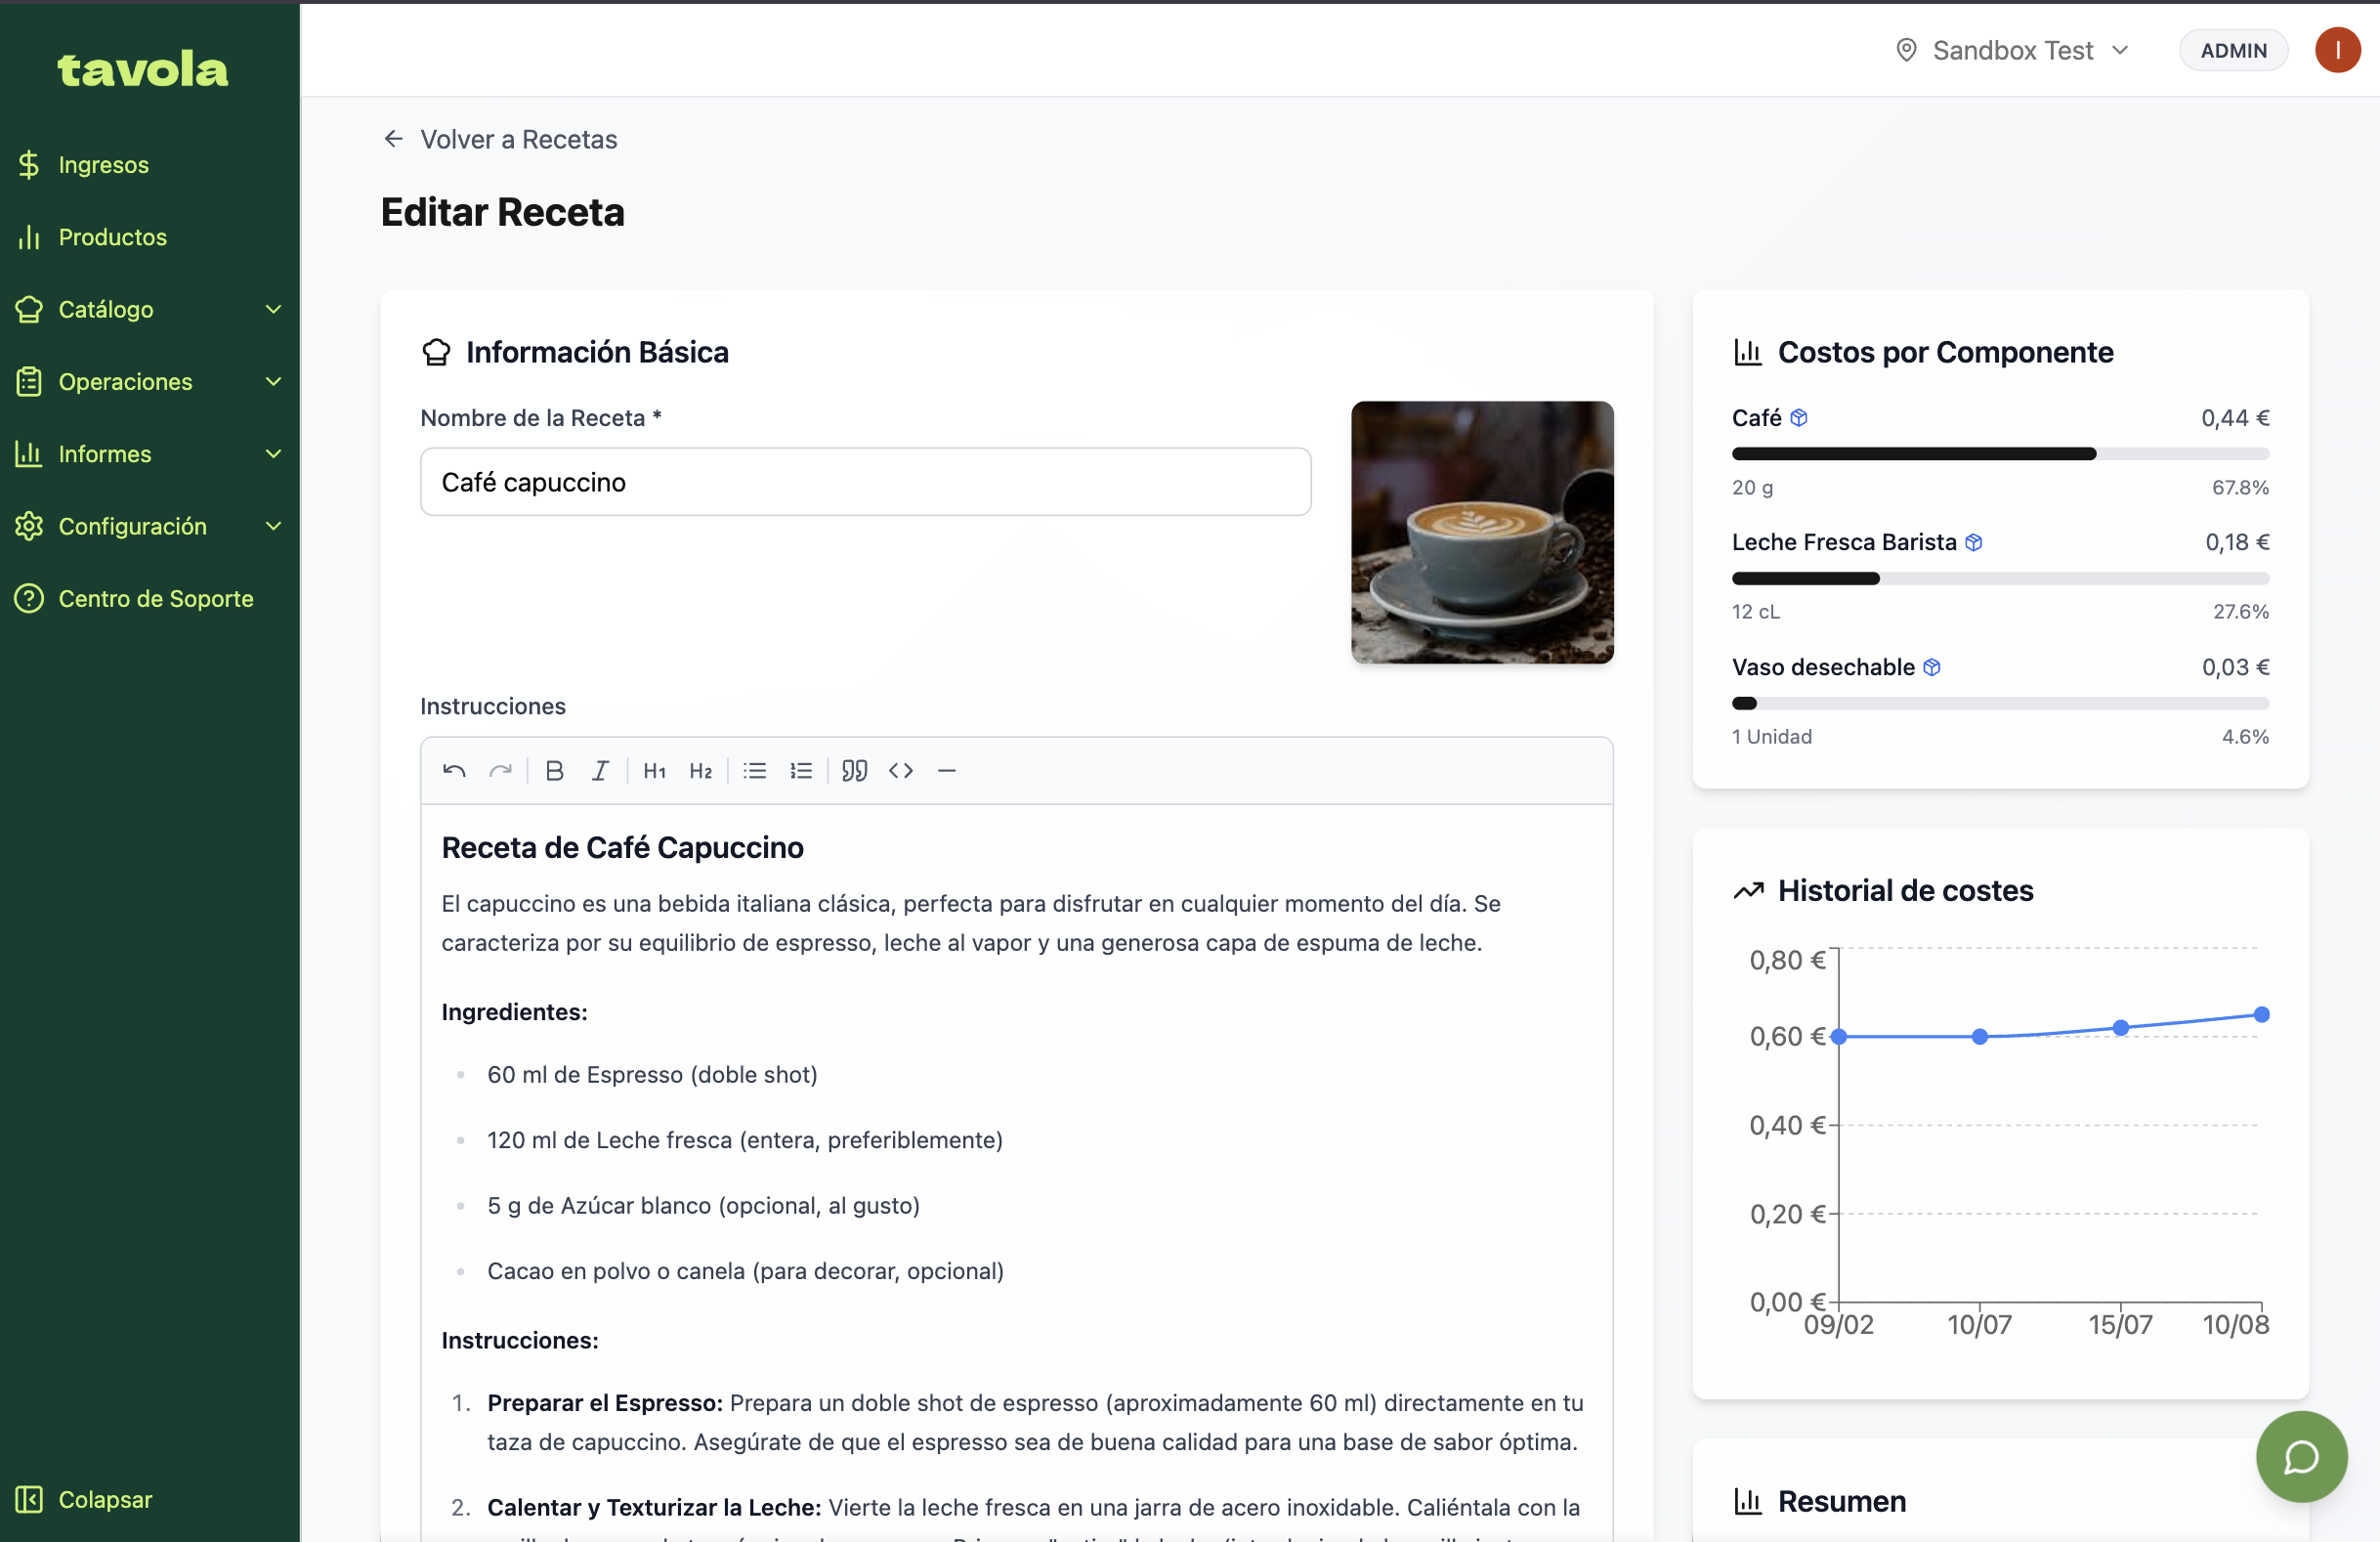Click the 15/07 data point on chart

point(2120,1028)
